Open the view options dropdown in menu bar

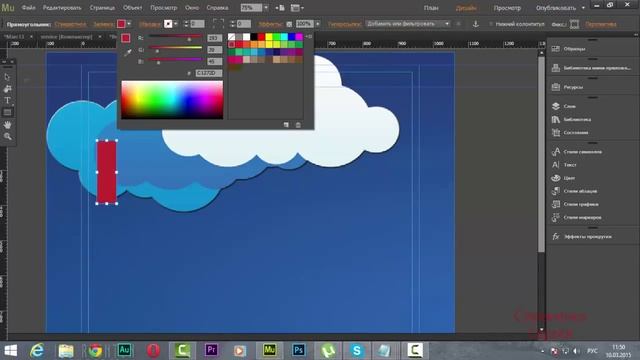click(x=297, y=8)
